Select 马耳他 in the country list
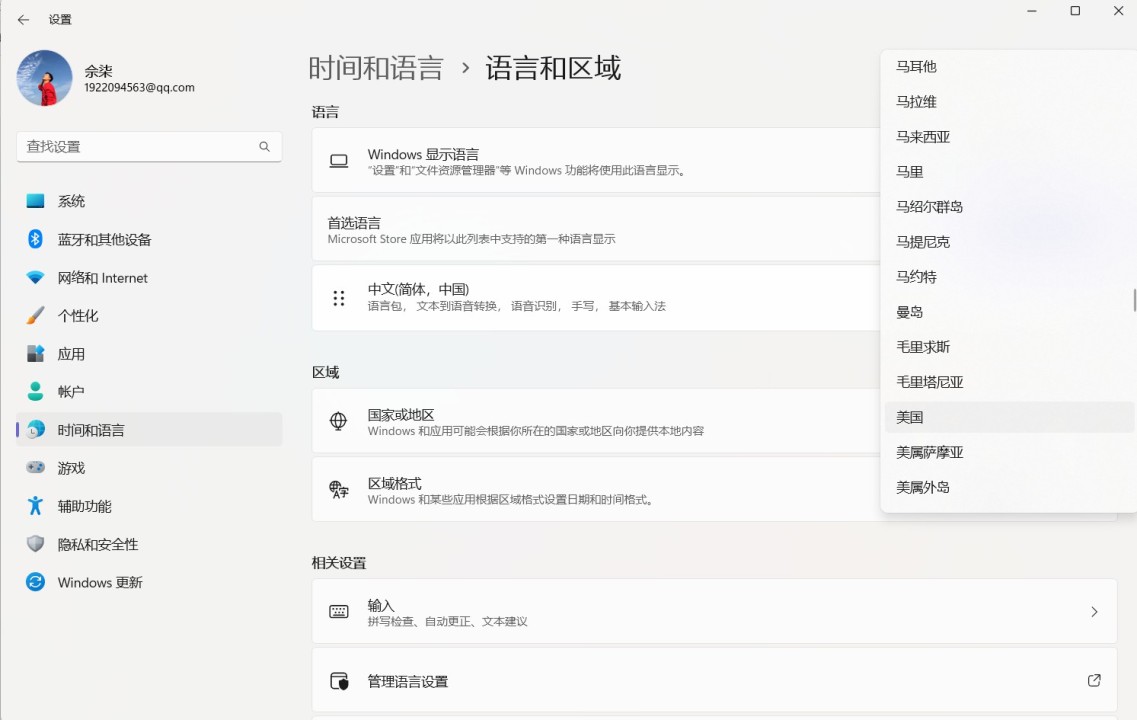This screenshot has height=720, width=1137. pyautogui.click(x=1008, y=67)
